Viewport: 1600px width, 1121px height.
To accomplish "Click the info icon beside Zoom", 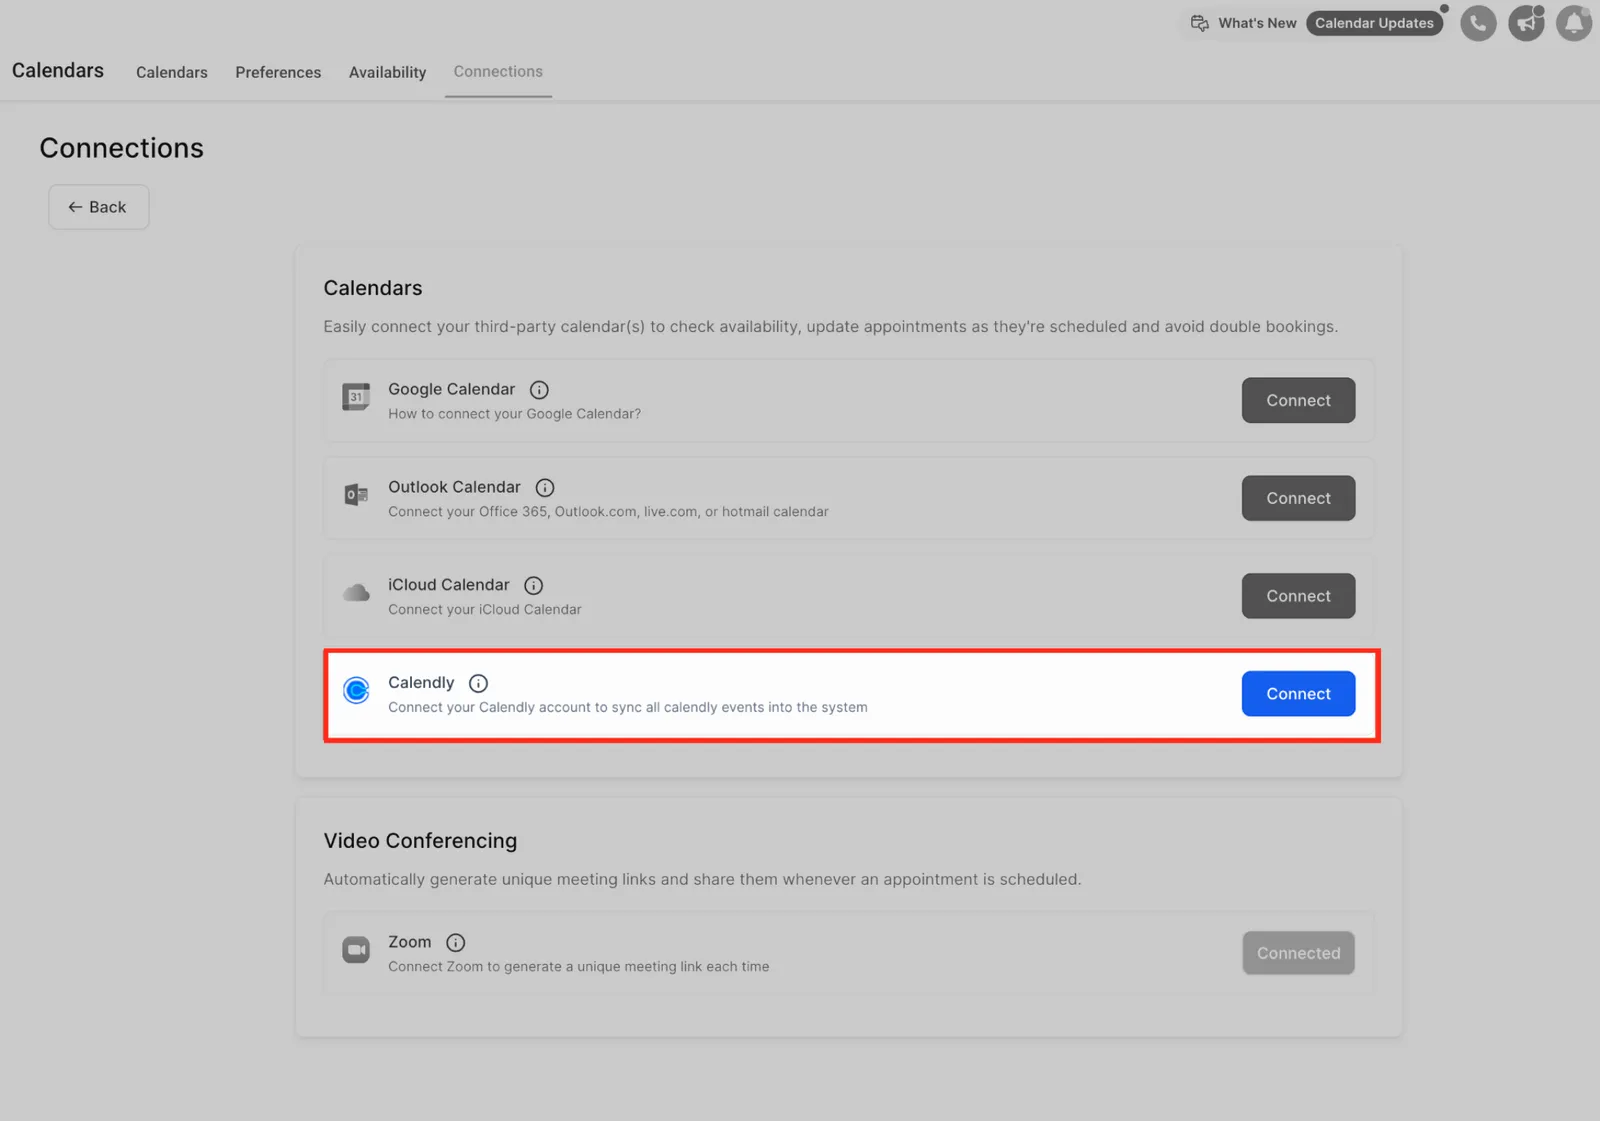I will coord(456,943).
